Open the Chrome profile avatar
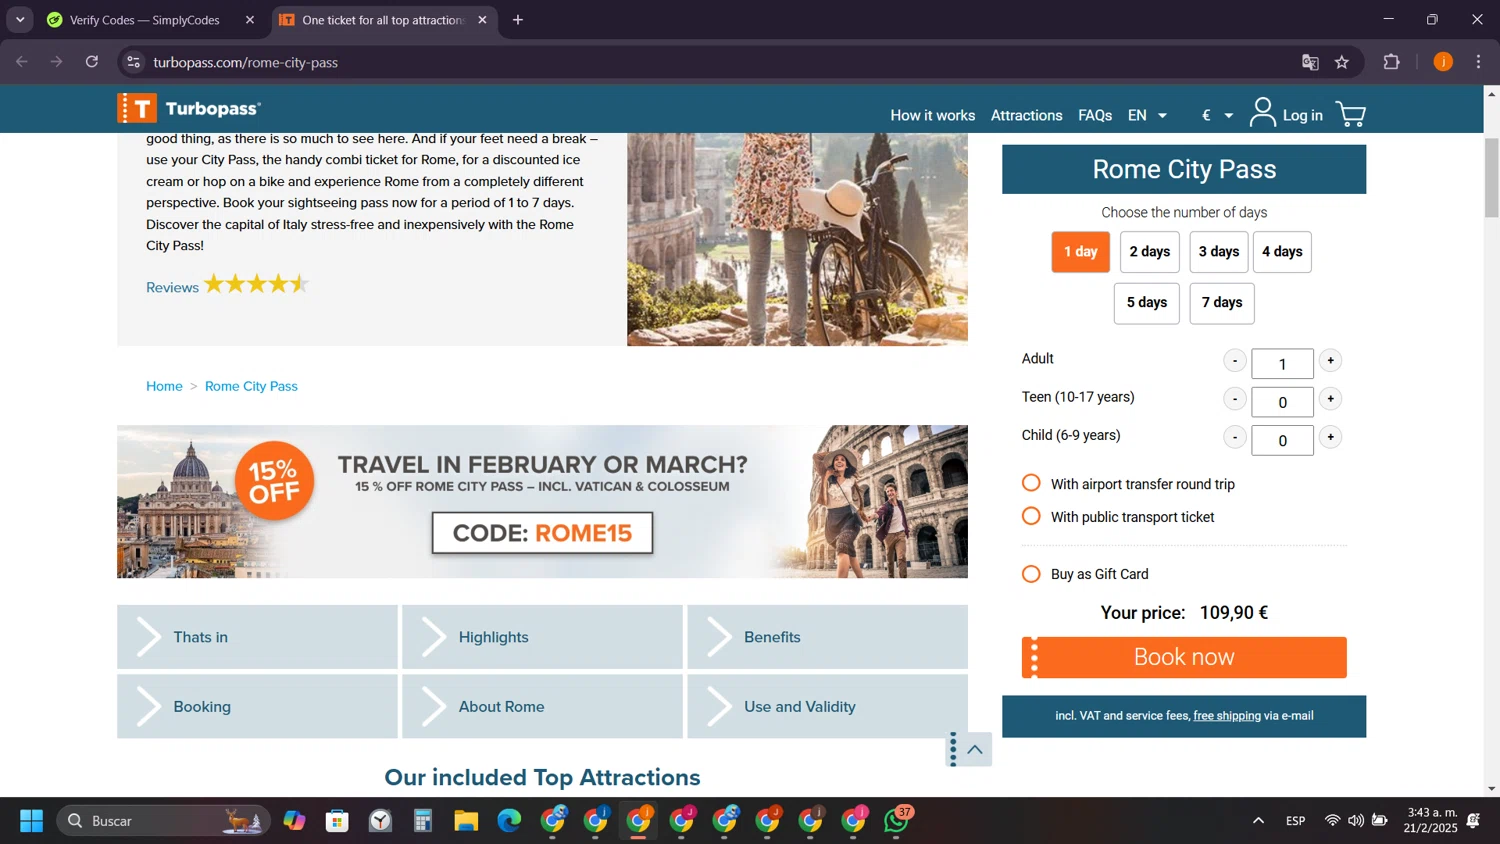The image size is (1500, 844). click(1443, 62)
